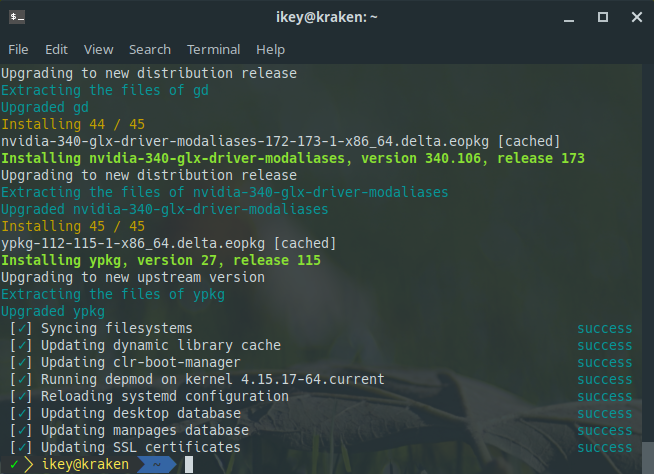This screenshot has width=654, height=474.
Task: Click 'Updating dynamic library cache' line
Action: coord(161,345)
